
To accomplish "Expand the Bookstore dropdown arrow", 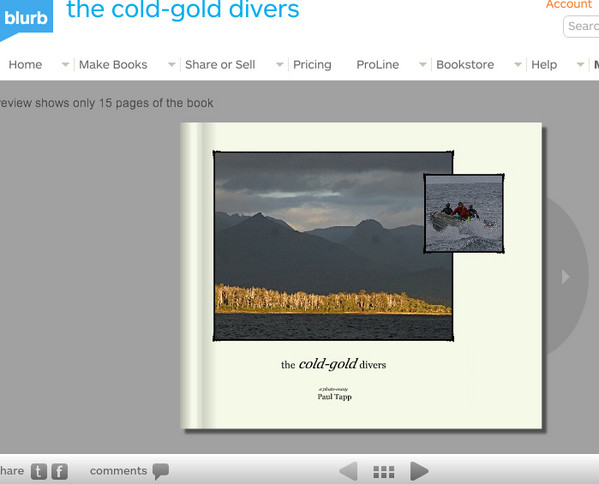I will [518, 65].
